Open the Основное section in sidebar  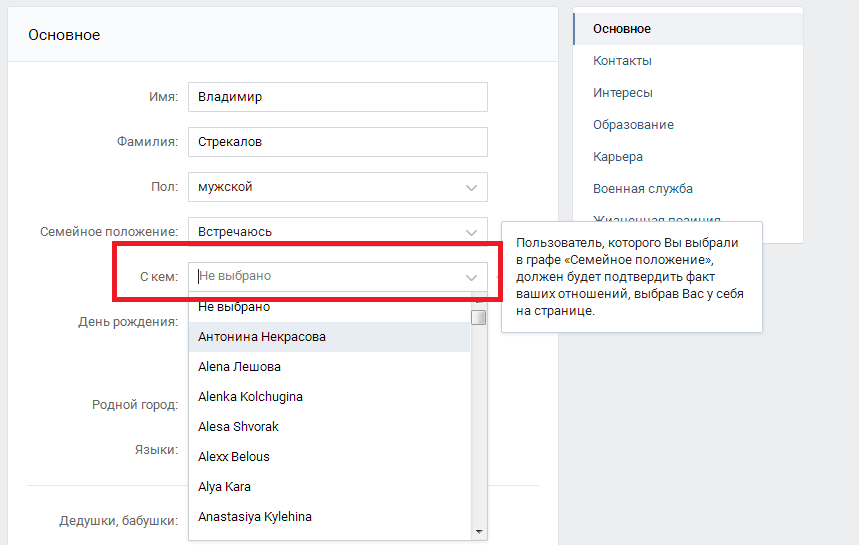tap(621, 29)
